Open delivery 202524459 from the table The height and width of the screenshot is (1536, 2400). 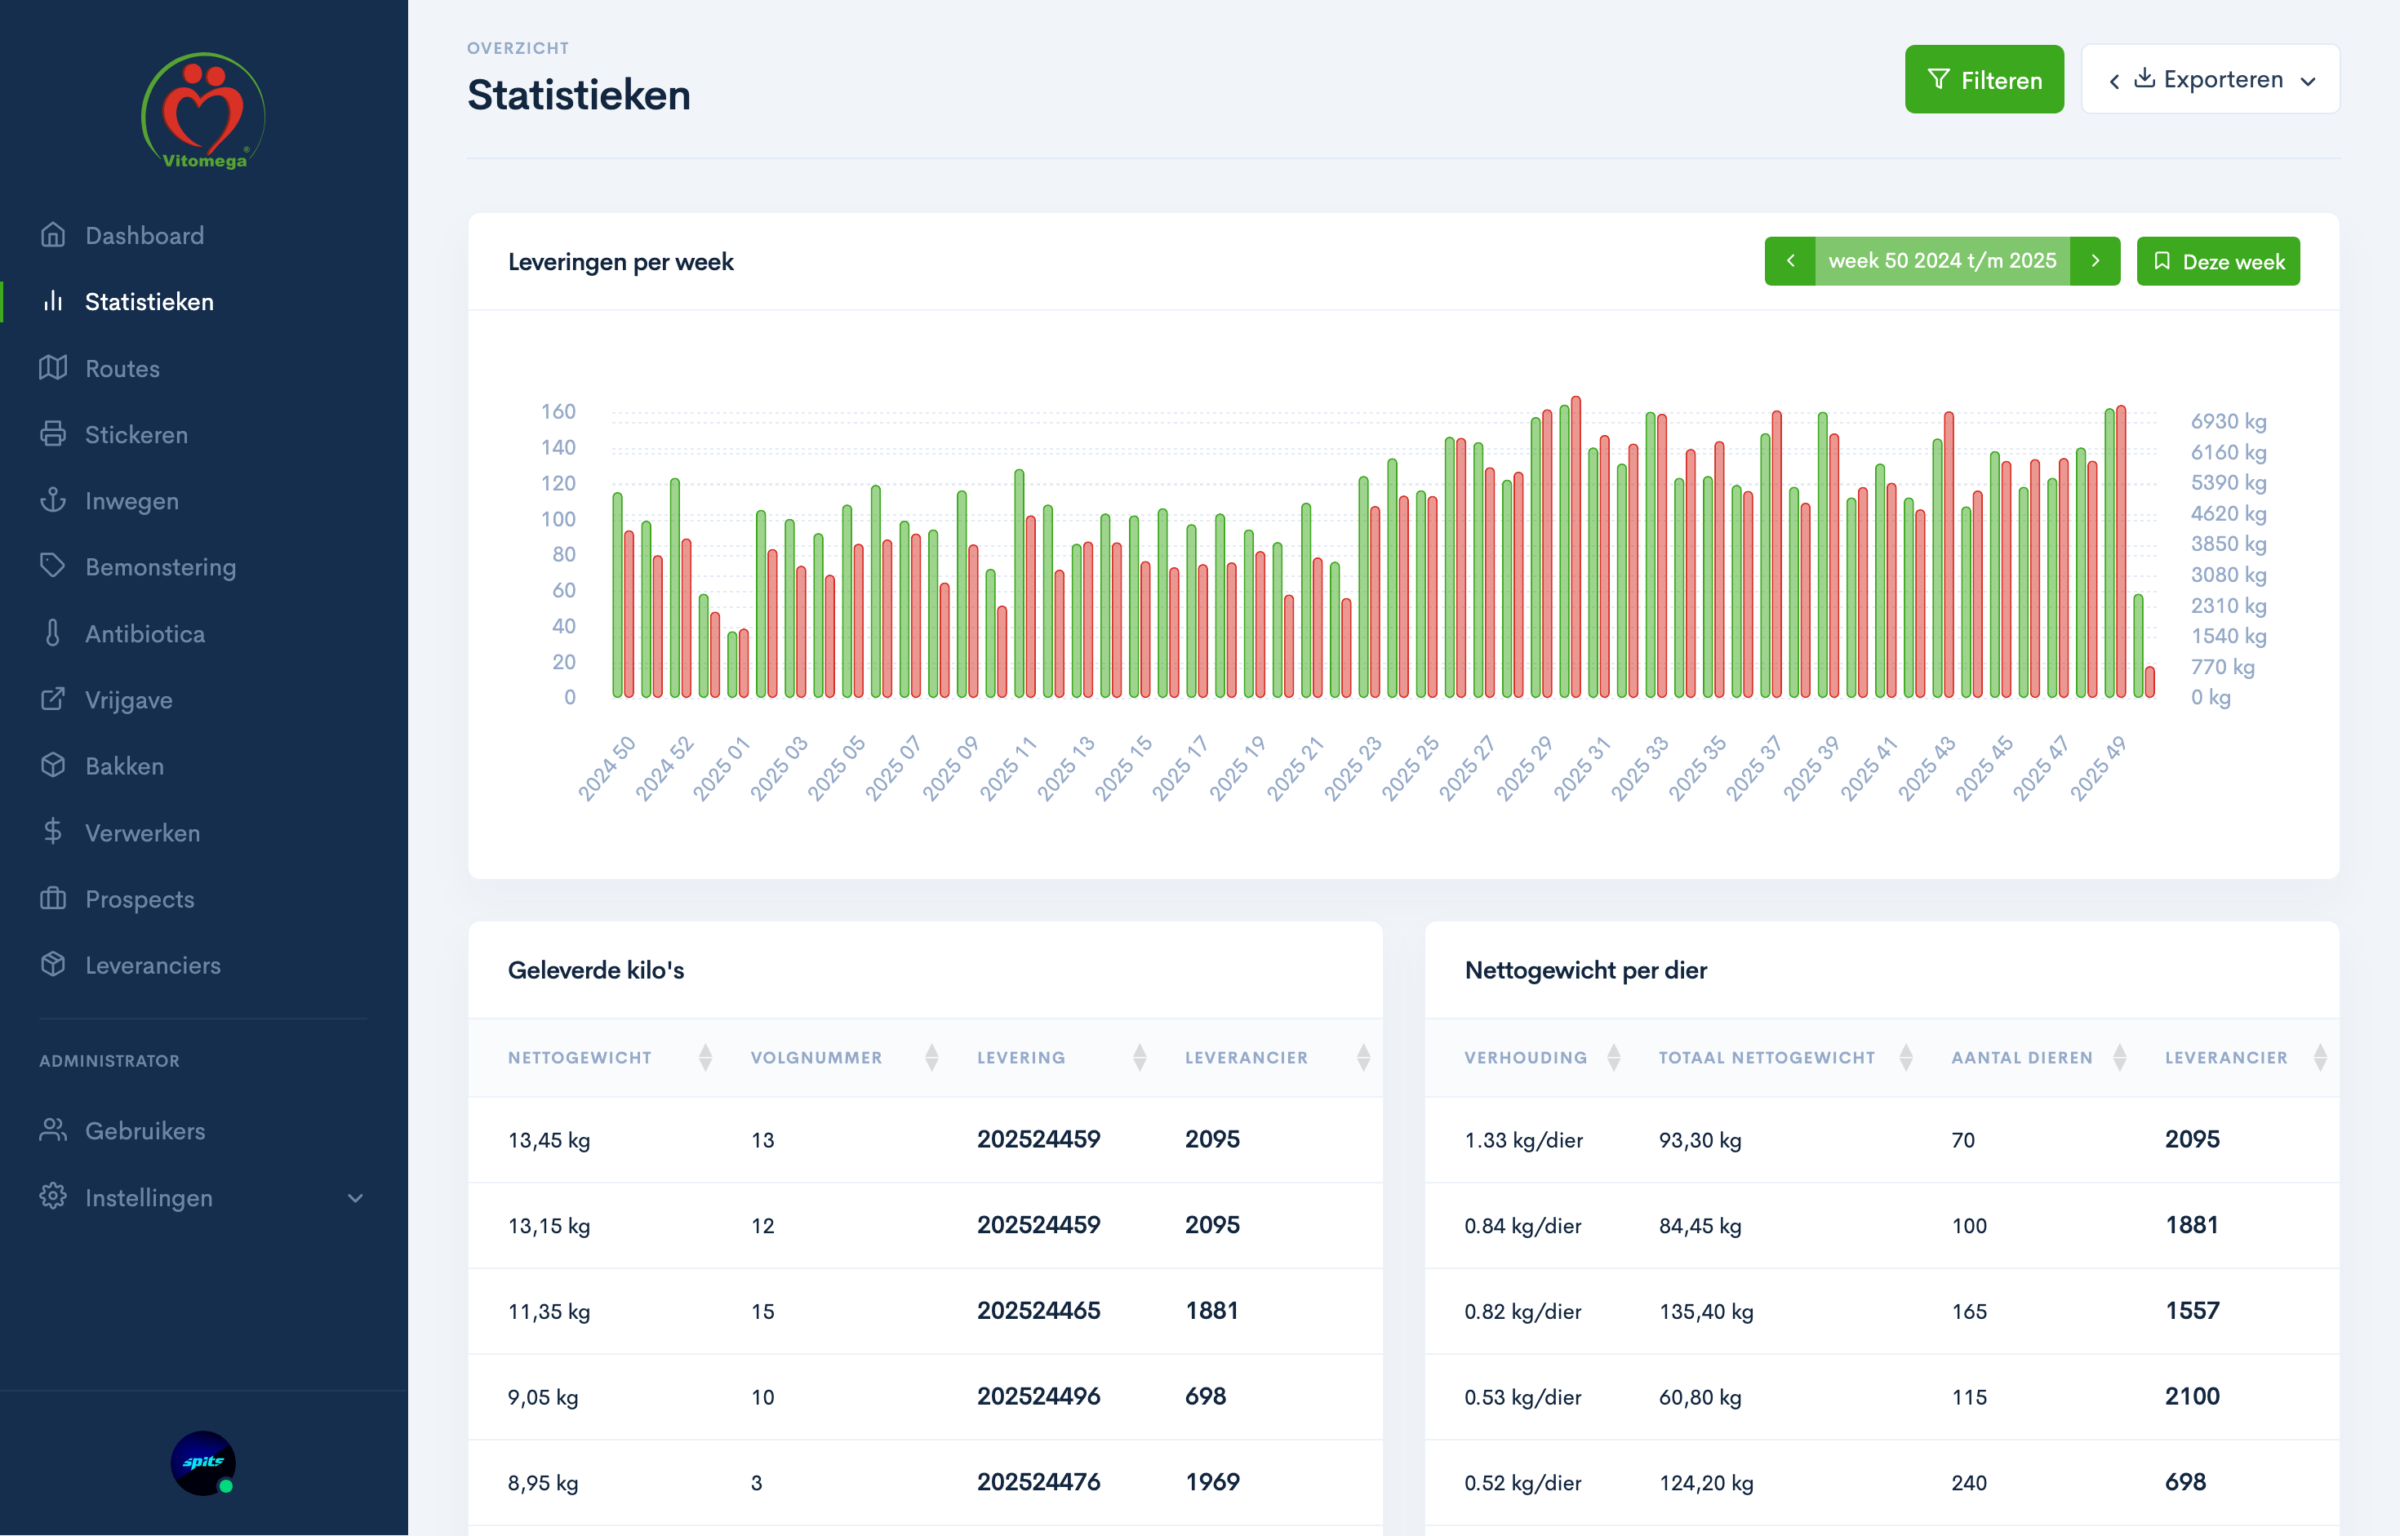(x=1039, y=1139)
